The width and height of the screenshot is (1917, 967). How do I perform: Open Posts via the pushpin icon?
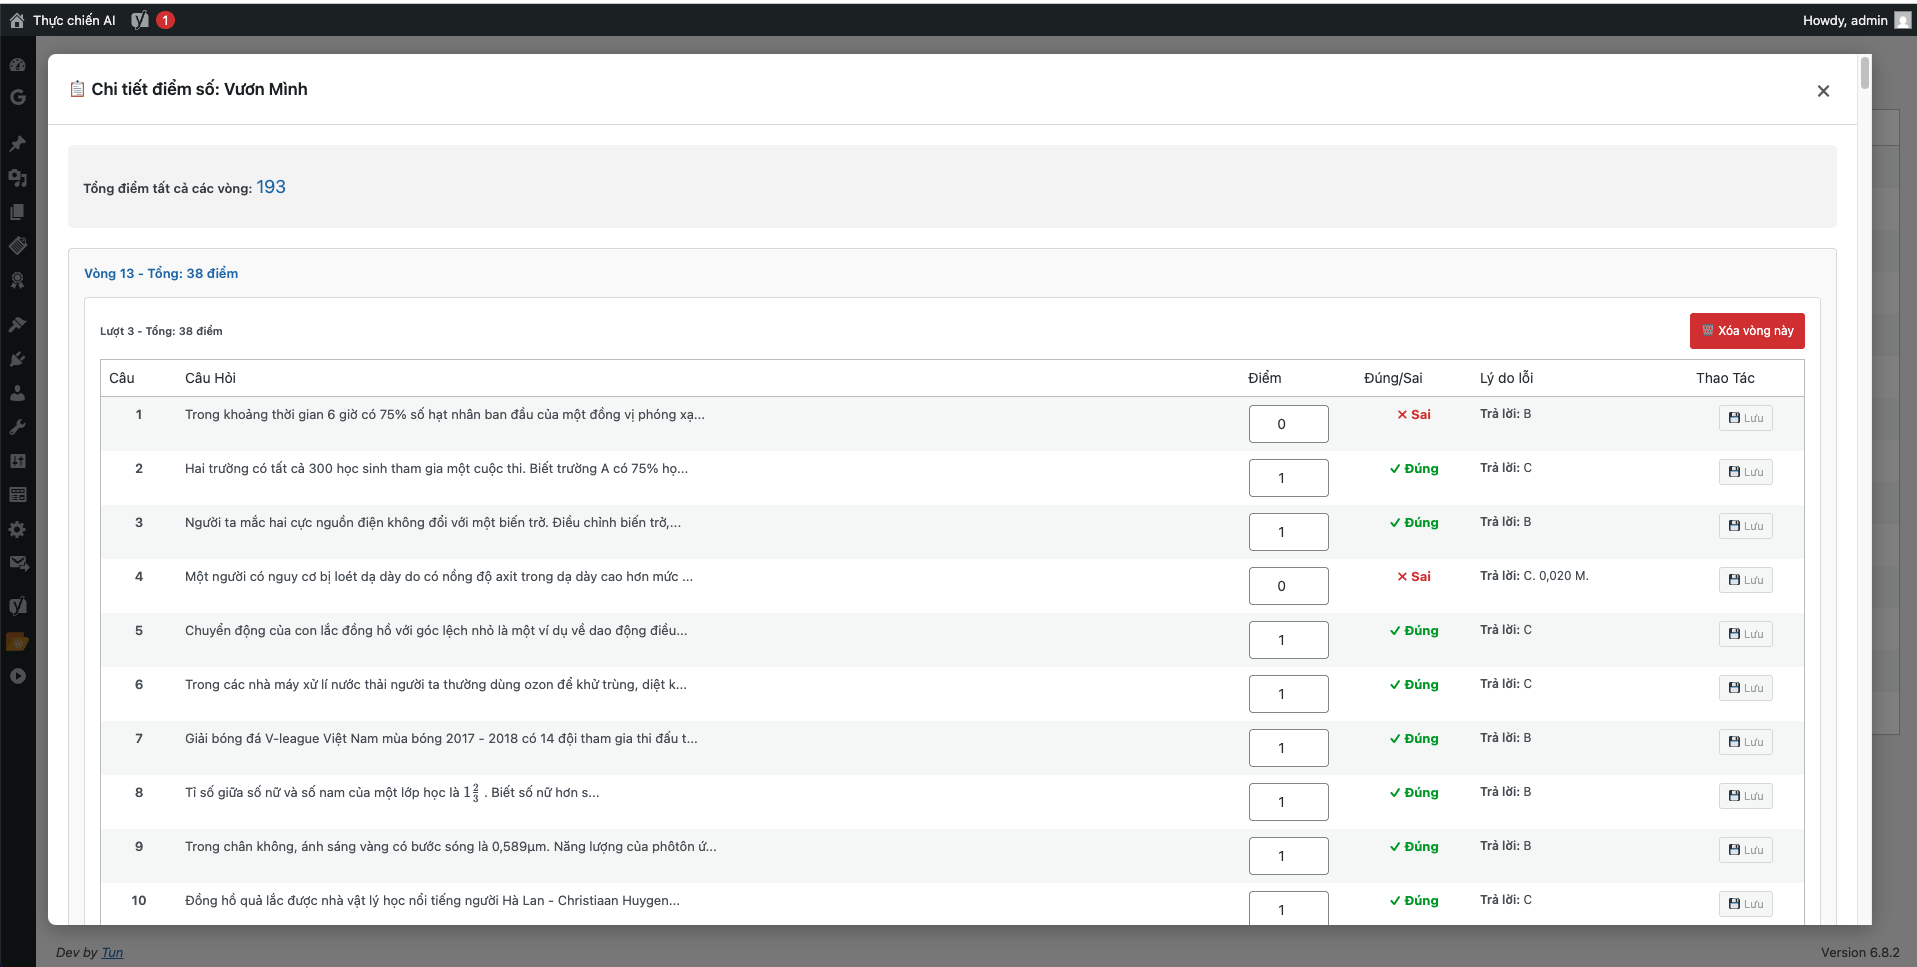tap(17, 144)
